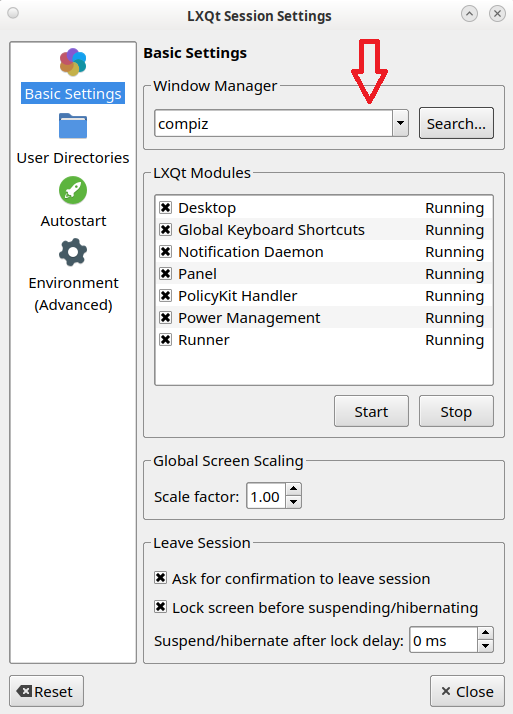Image resolution: width=513 pixels, height=714 pixels.
Task: Select the Runner row text
Action: click(x=204, y=340)
